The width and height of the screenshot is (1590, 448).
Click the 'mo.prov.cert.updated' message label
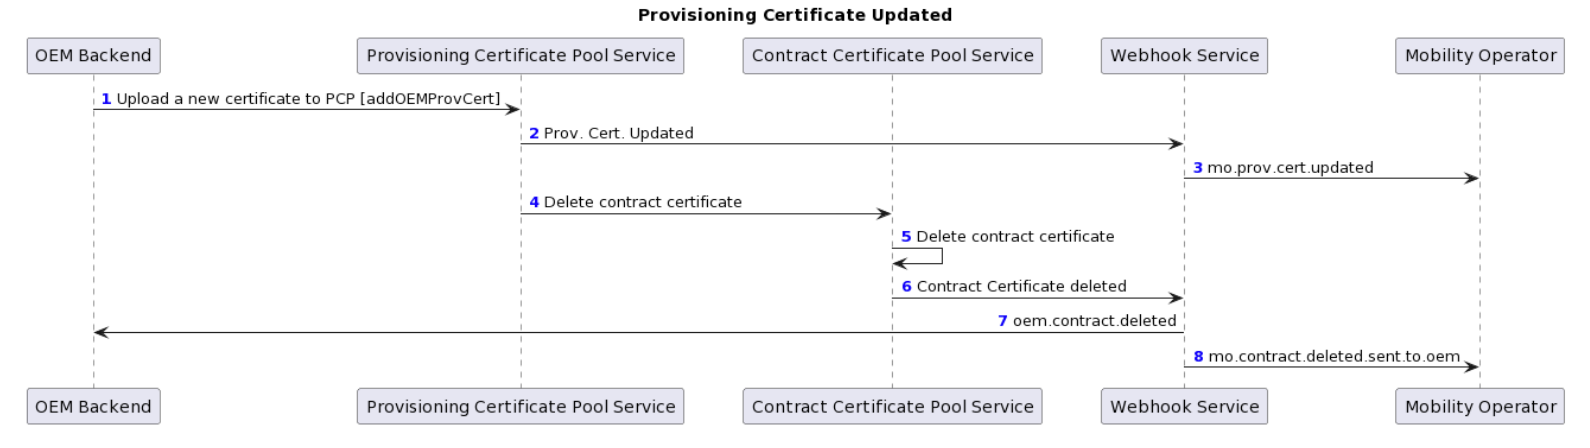pyautogui.click(x=1290, y=168)
